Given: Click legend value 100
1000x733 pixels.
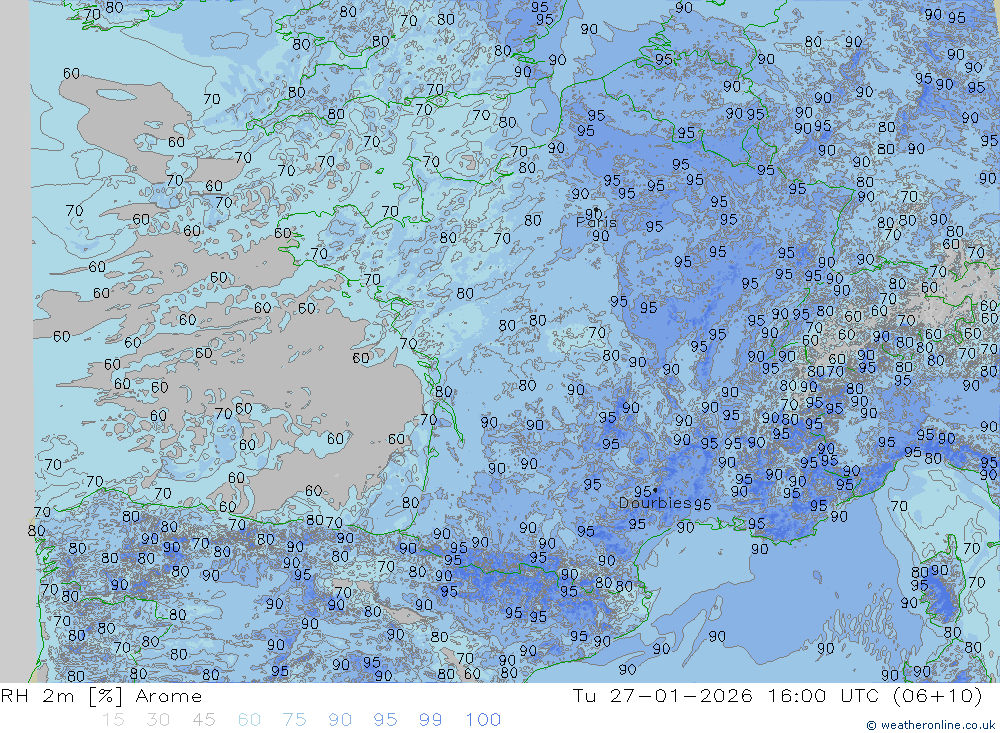Looking at the screenshot, I should 483,720.
